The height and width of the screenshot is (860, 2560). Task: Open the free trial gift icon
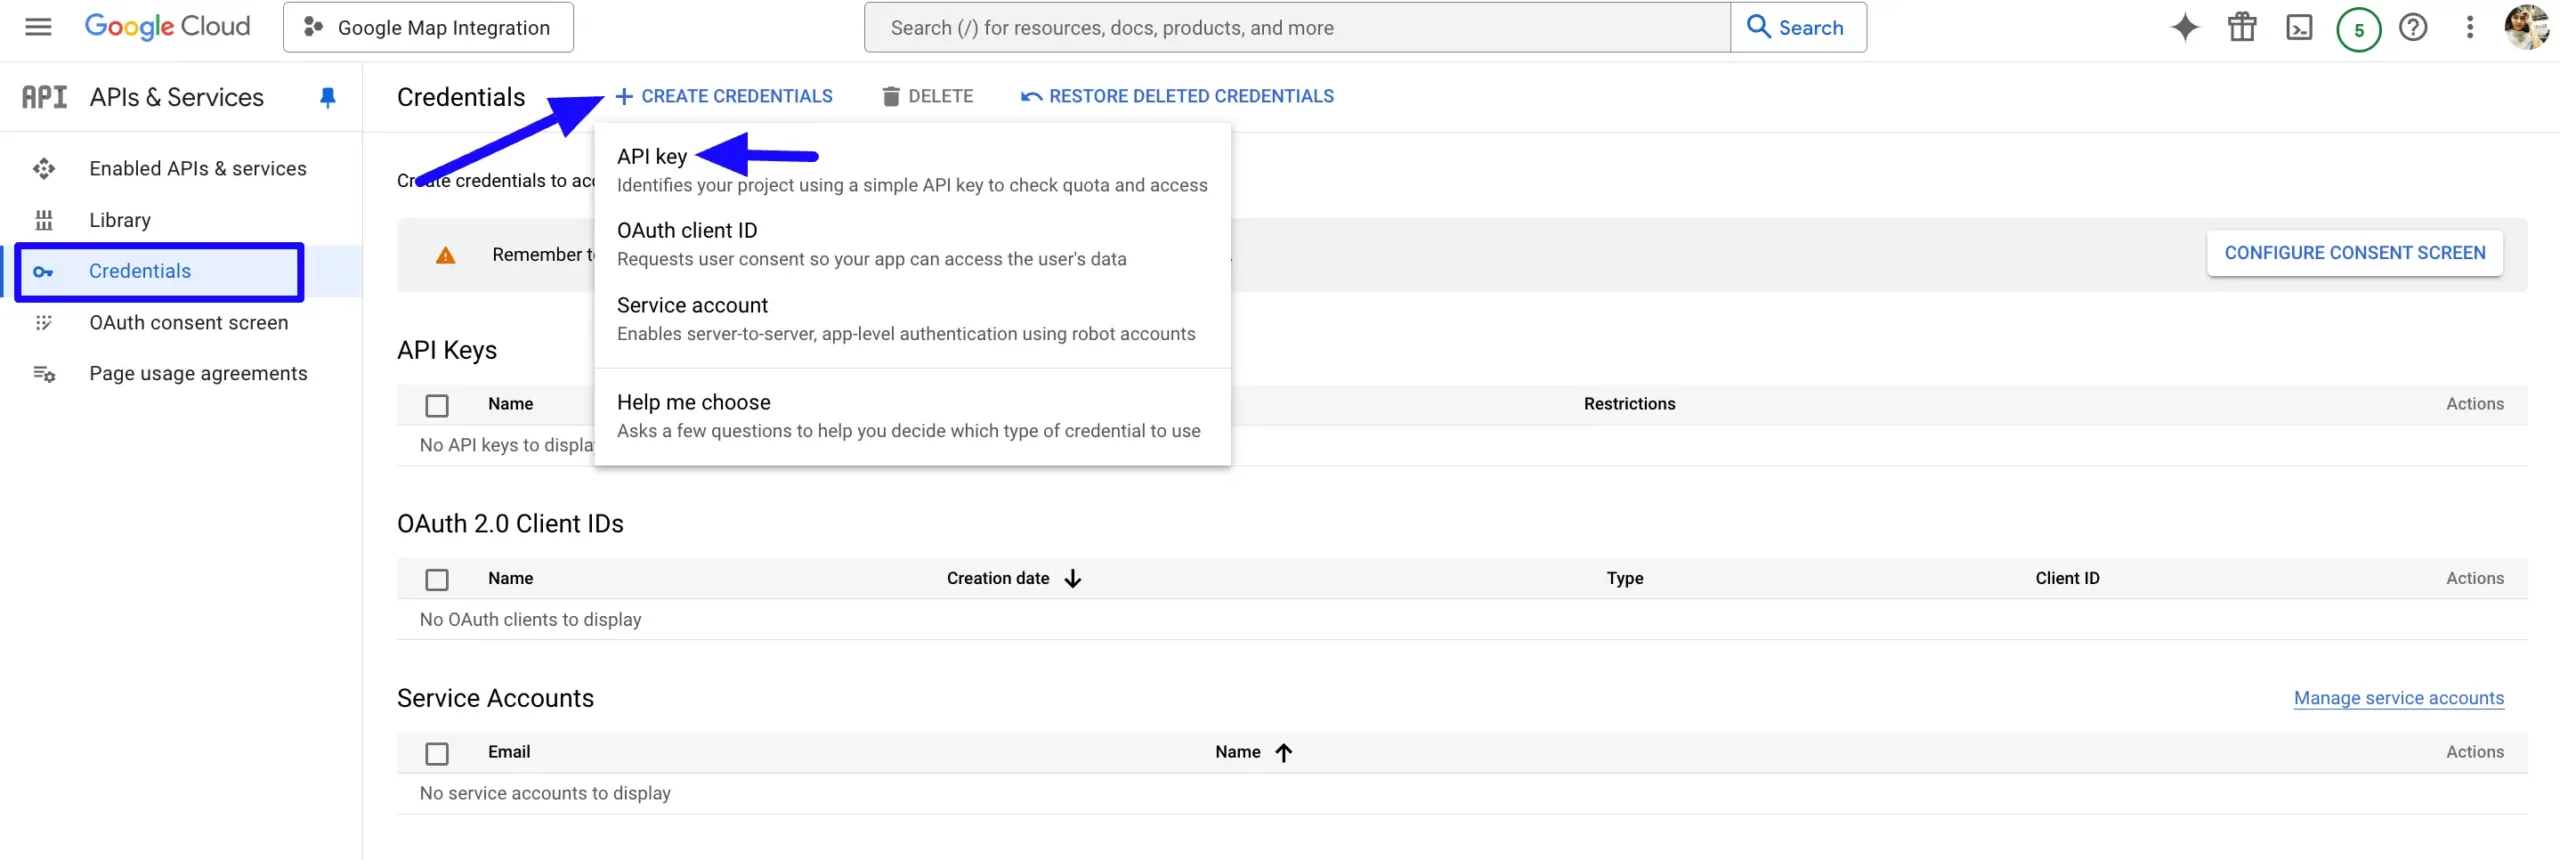click(2242, 27)
